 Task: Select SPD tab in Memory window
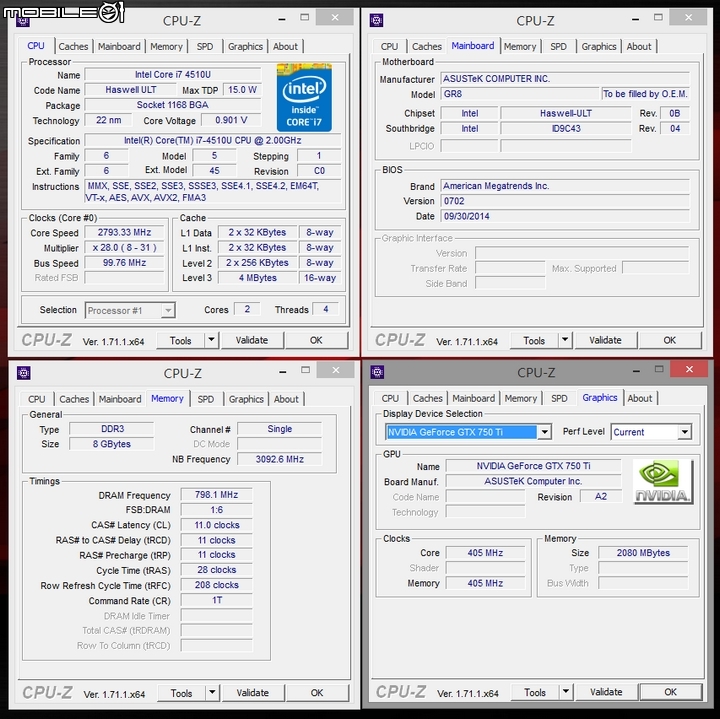[x=206, y=399]
